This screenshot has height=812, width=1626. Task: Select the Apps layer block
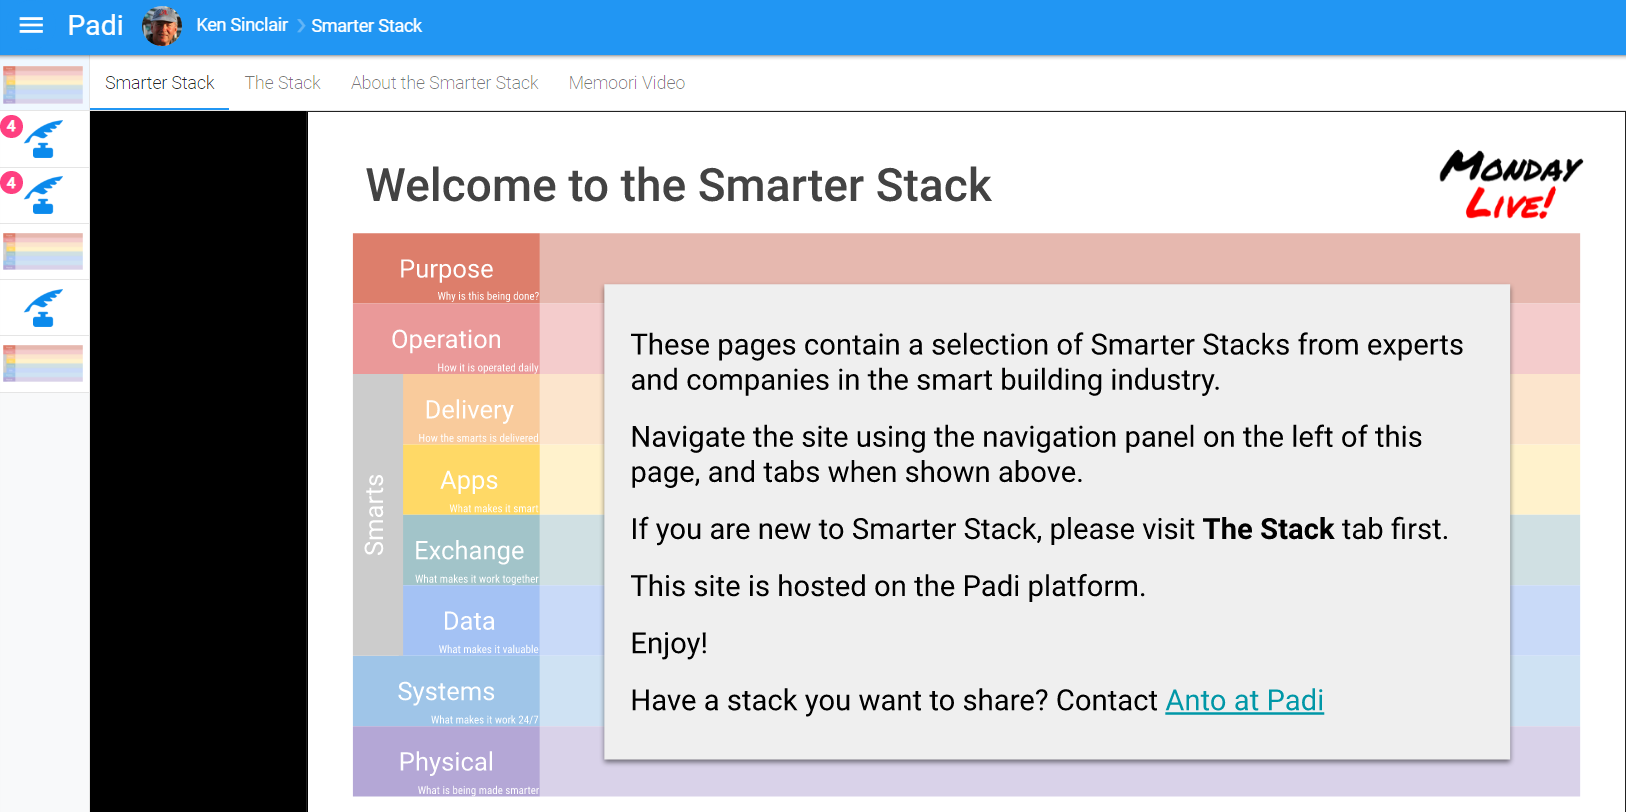coord(471,480)
